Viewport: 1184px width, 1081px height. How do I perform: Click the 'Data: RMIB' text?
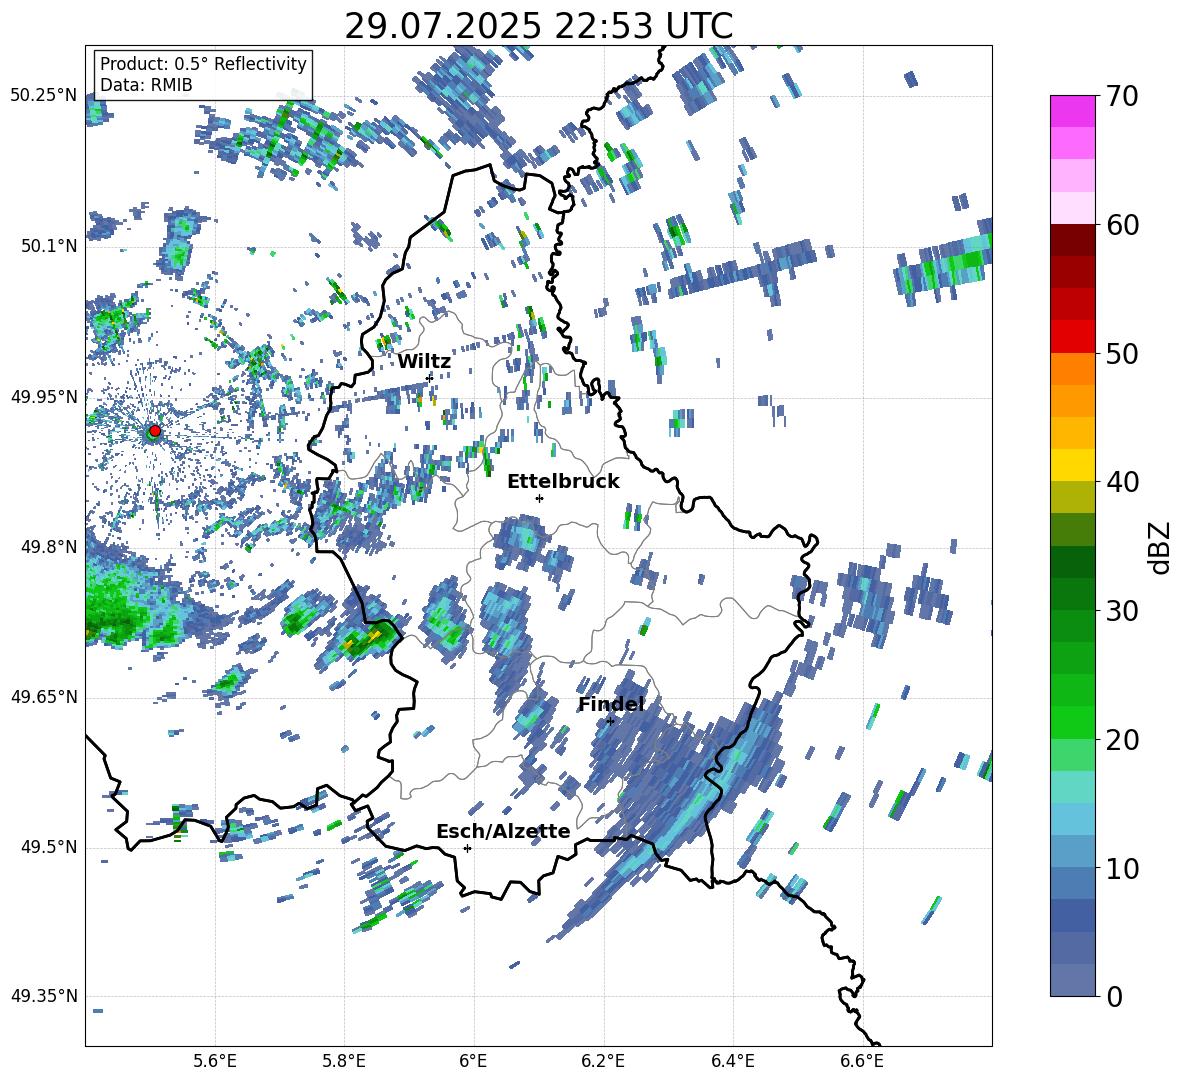click(146, 85)
